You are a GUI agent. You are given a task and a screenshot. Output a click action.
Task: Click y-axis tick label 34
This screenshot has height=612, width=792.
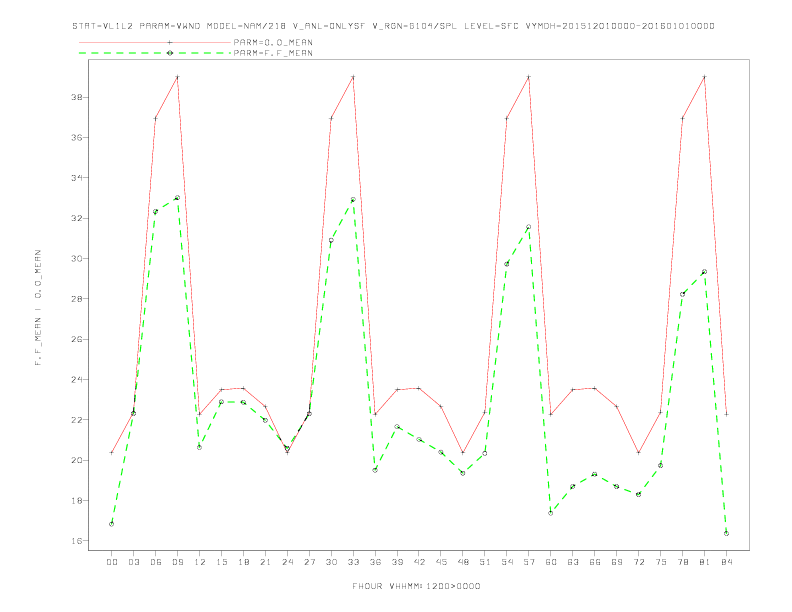click(77, 178)
